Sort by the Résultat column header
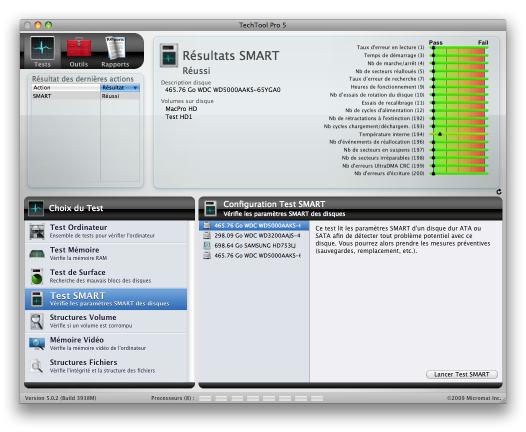Screen dimensions: 526x432 point(120,88)
